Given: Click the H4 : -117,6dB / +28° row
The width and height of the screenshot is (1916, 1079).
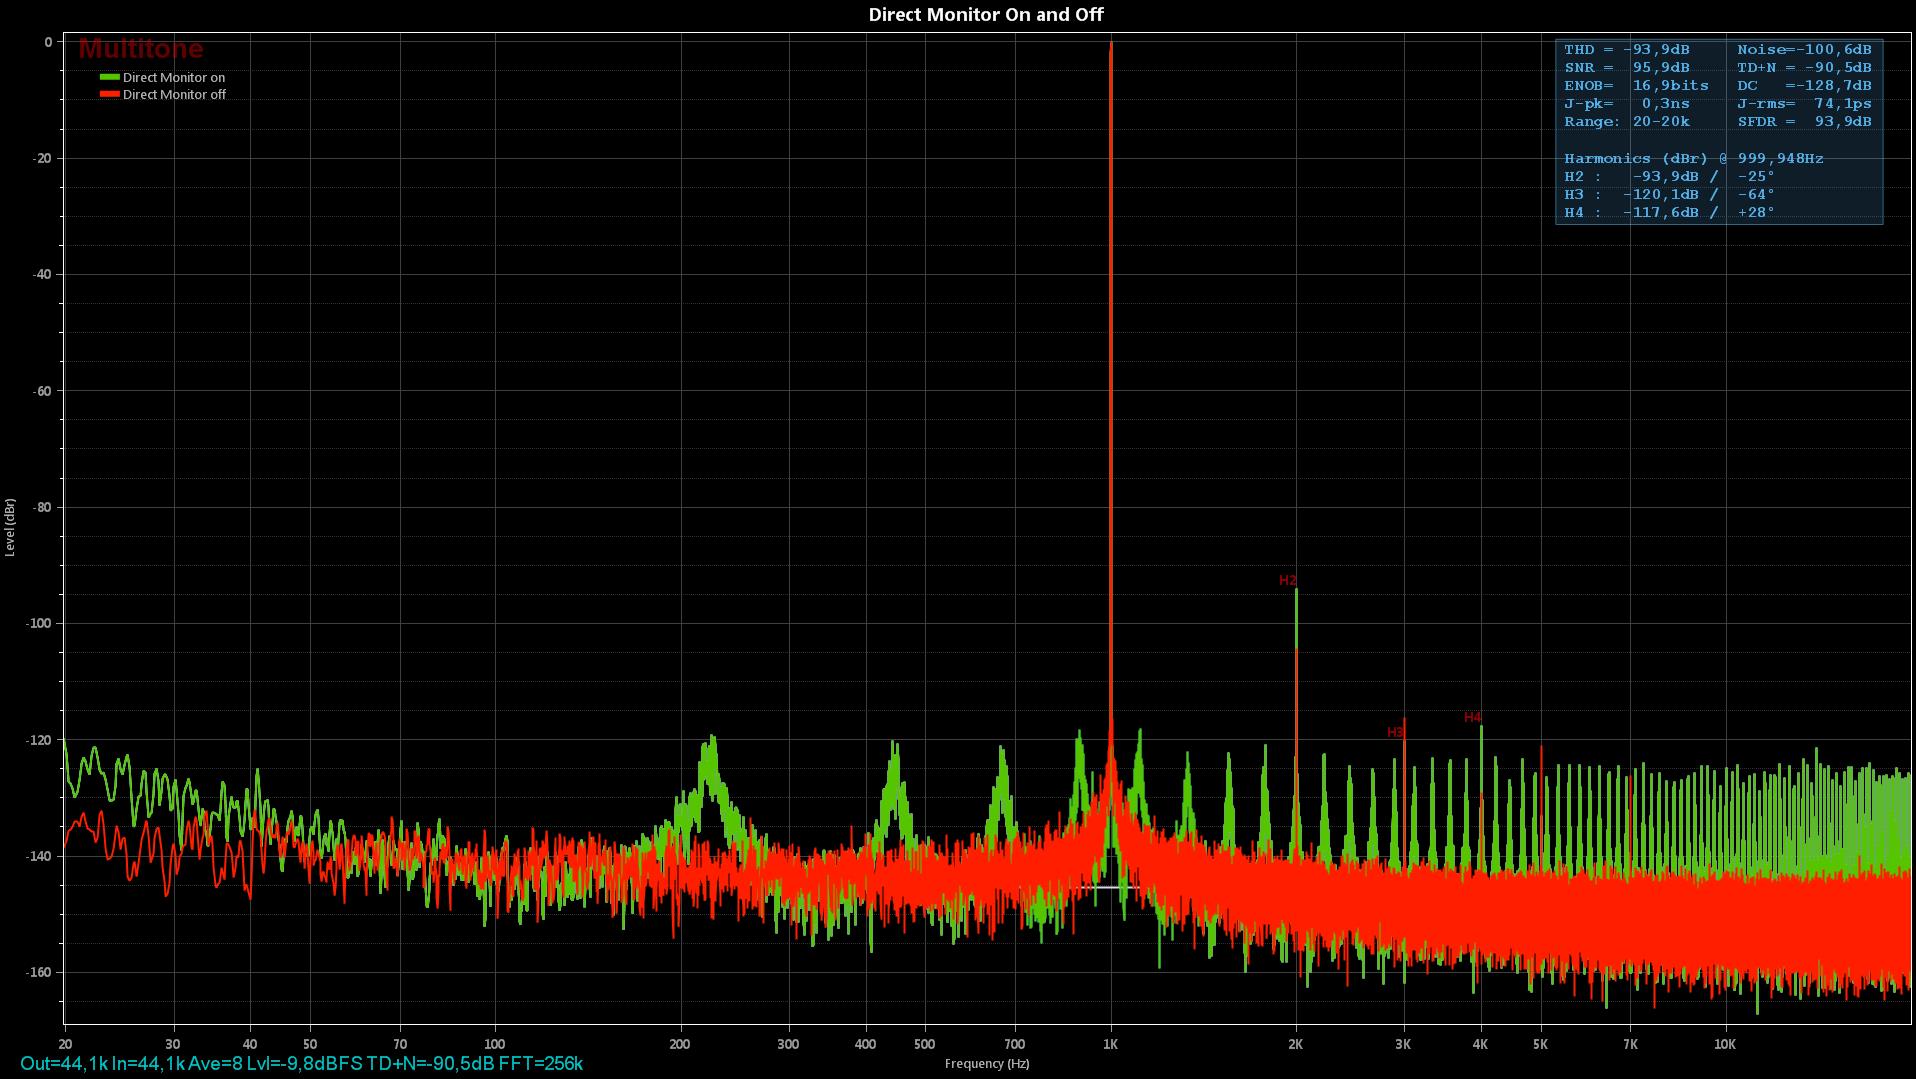Looking at the screenshot, I should pyautogui.click(x=1670, y=212).
